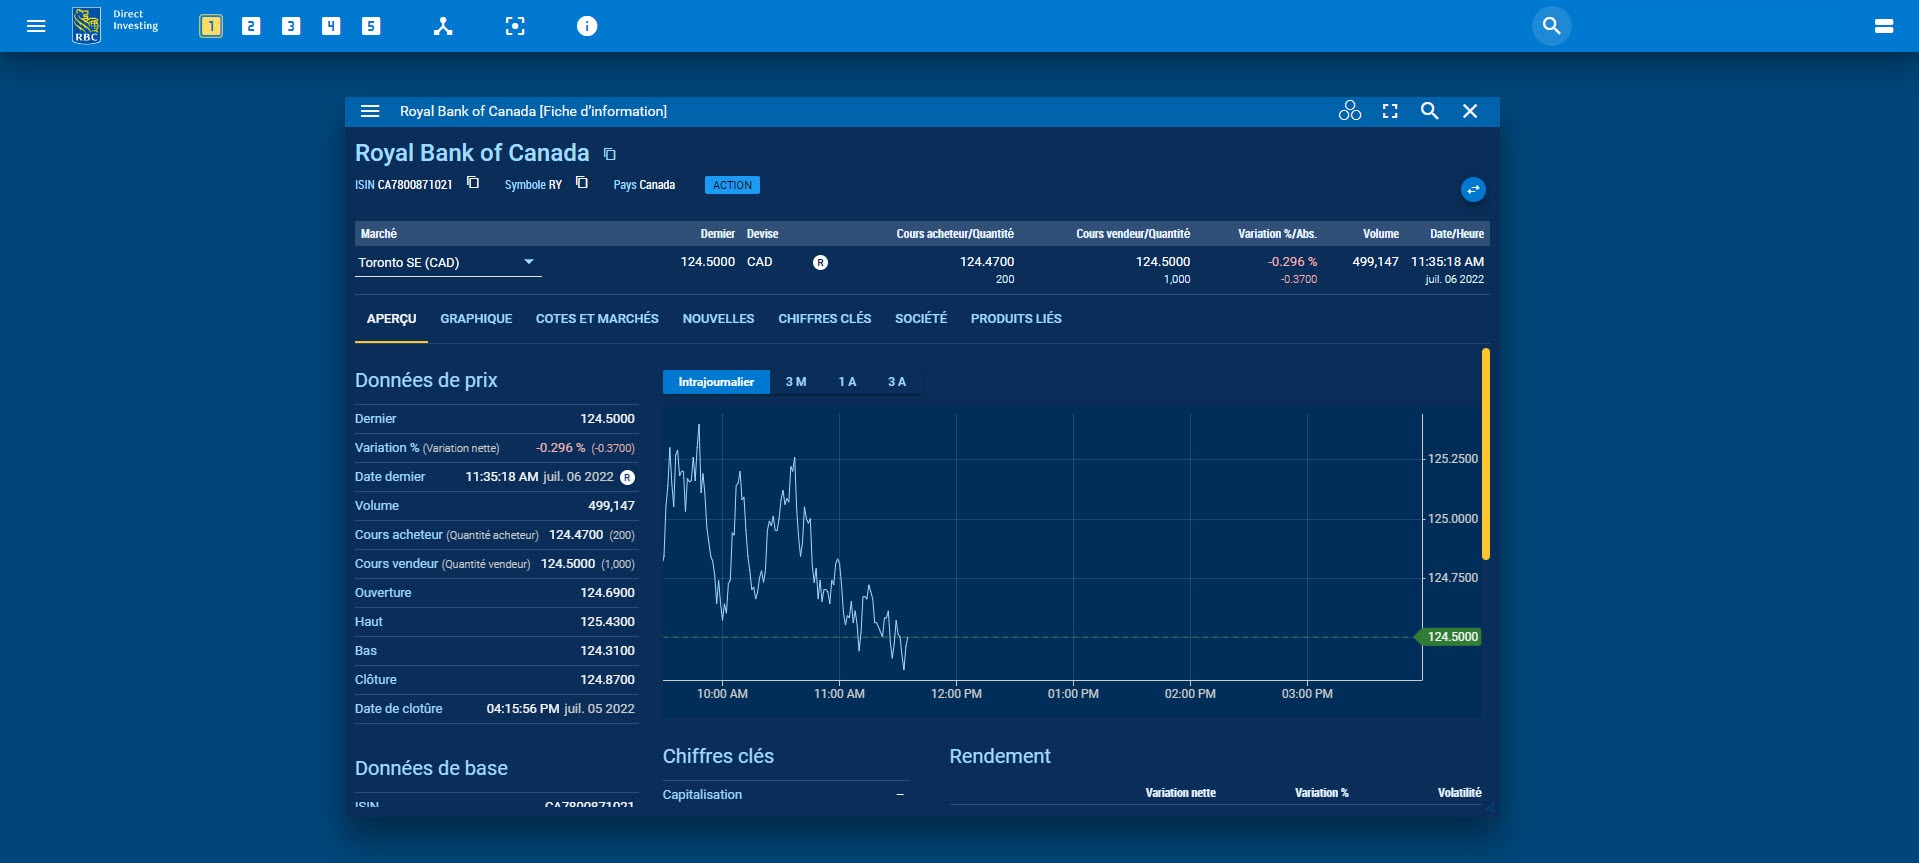This screenshot has width=1919, height=863.
Task: Switch to workspace 4
Action: pos(331,26)
